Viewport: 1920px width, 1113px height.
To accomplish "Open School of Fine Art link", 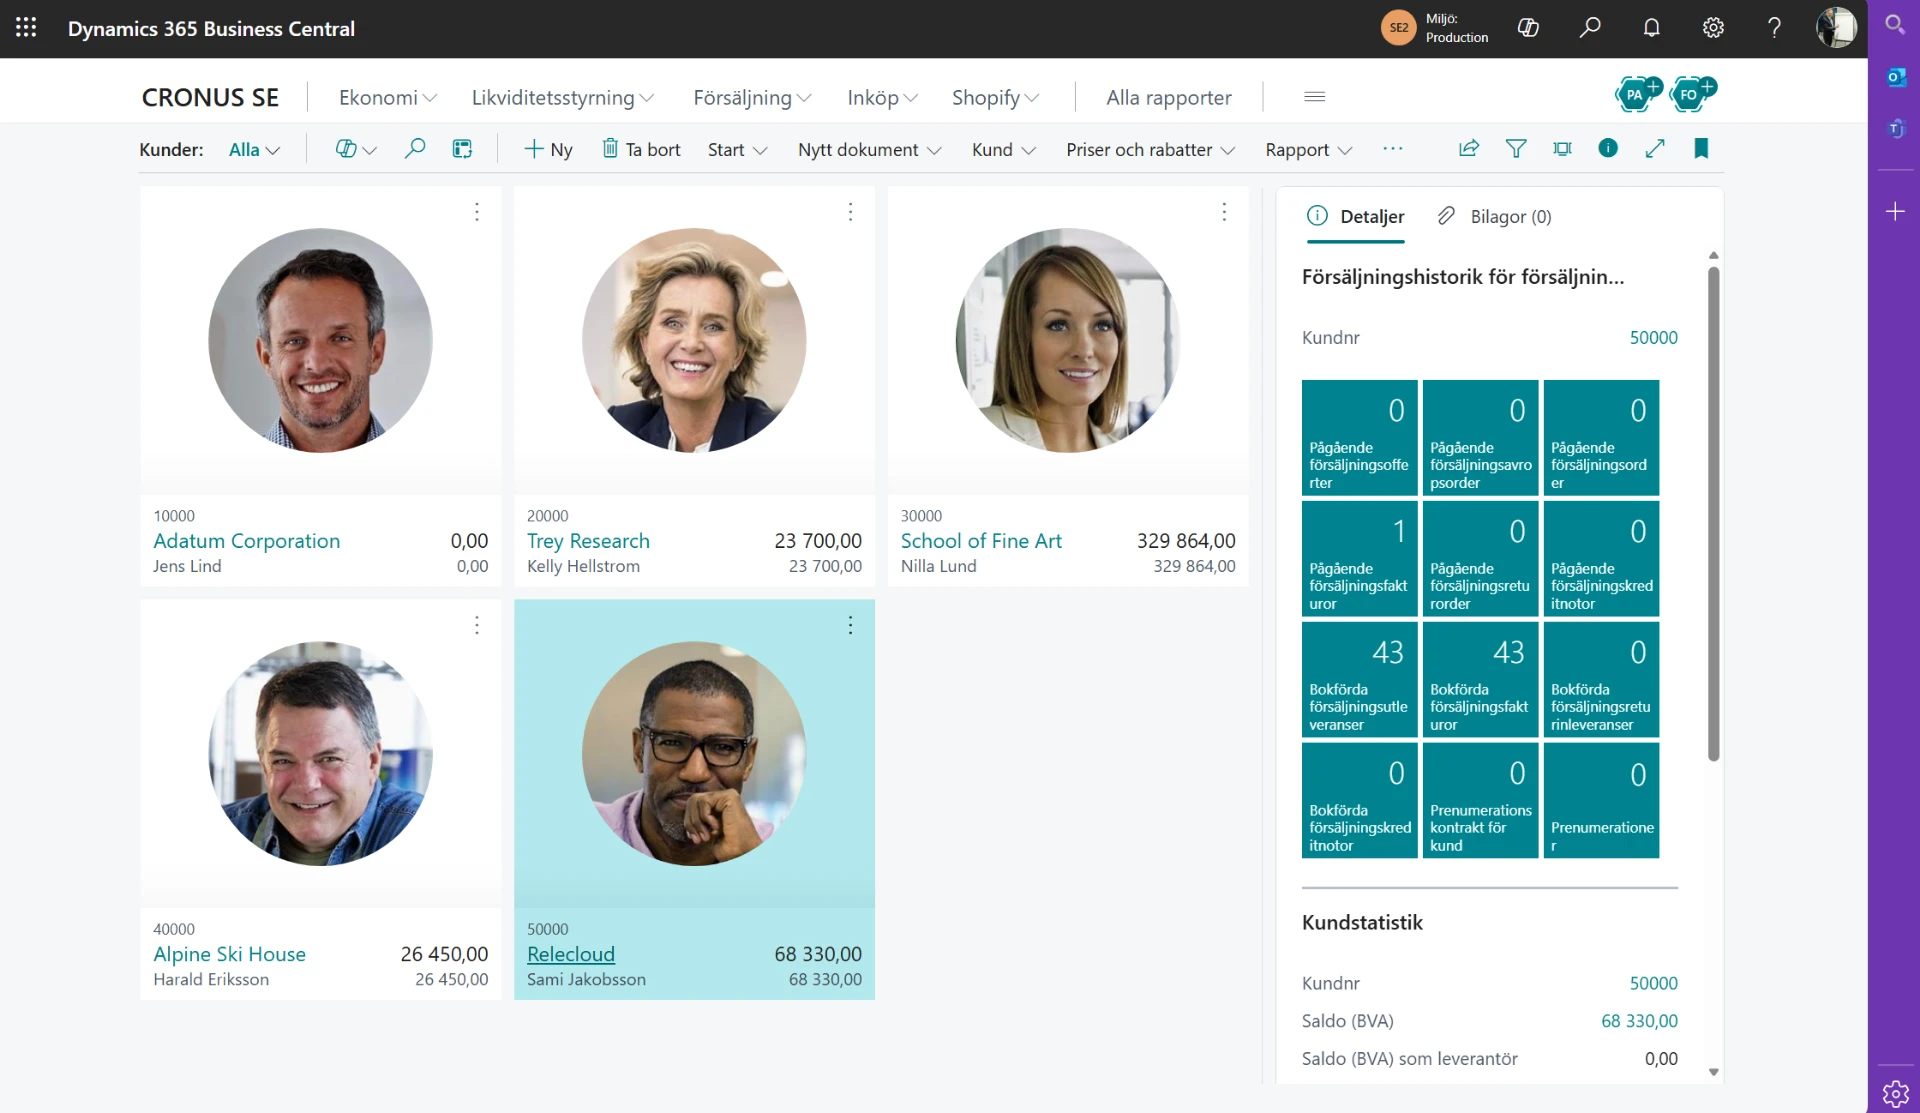I will (981, 541).
